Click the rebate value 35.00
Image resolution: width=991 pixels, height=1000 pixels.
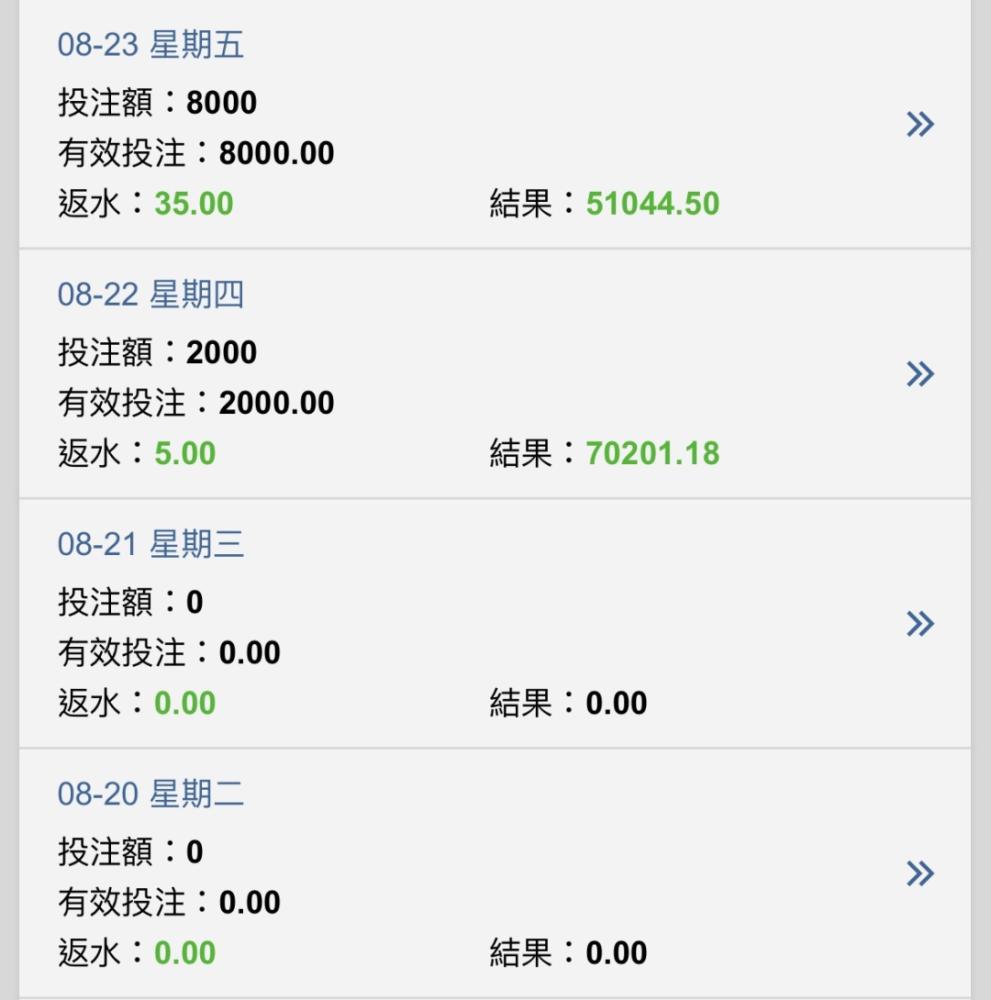click(x=194, y=204)
